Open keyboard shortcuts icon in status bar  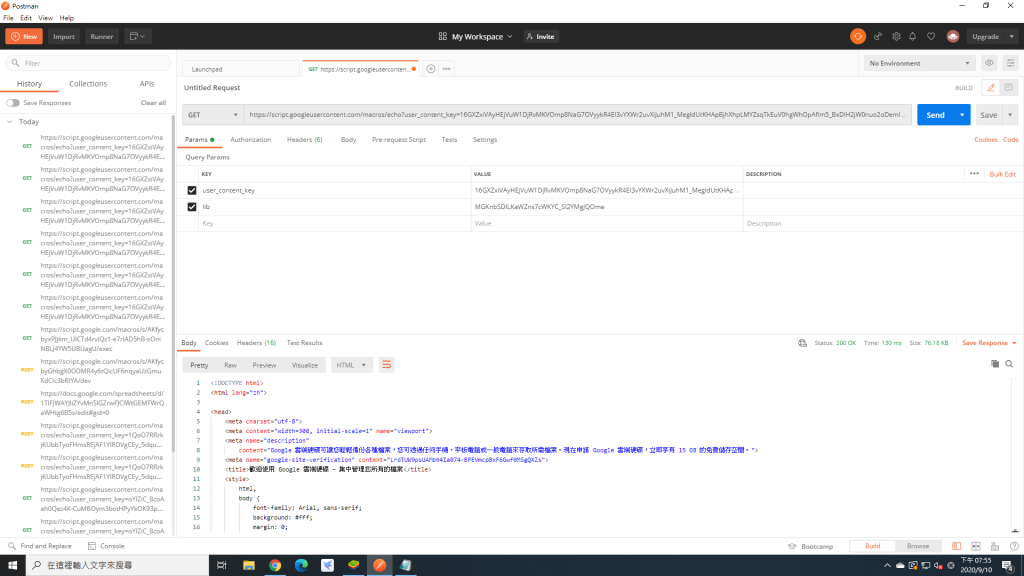click(995, 546)
